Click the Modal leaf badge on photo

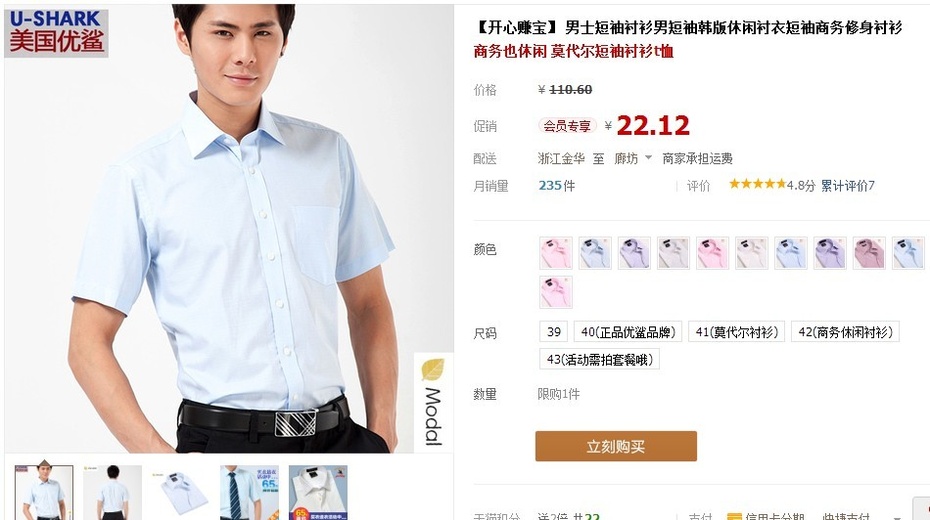pyautogui.click(x=434, y=403)
